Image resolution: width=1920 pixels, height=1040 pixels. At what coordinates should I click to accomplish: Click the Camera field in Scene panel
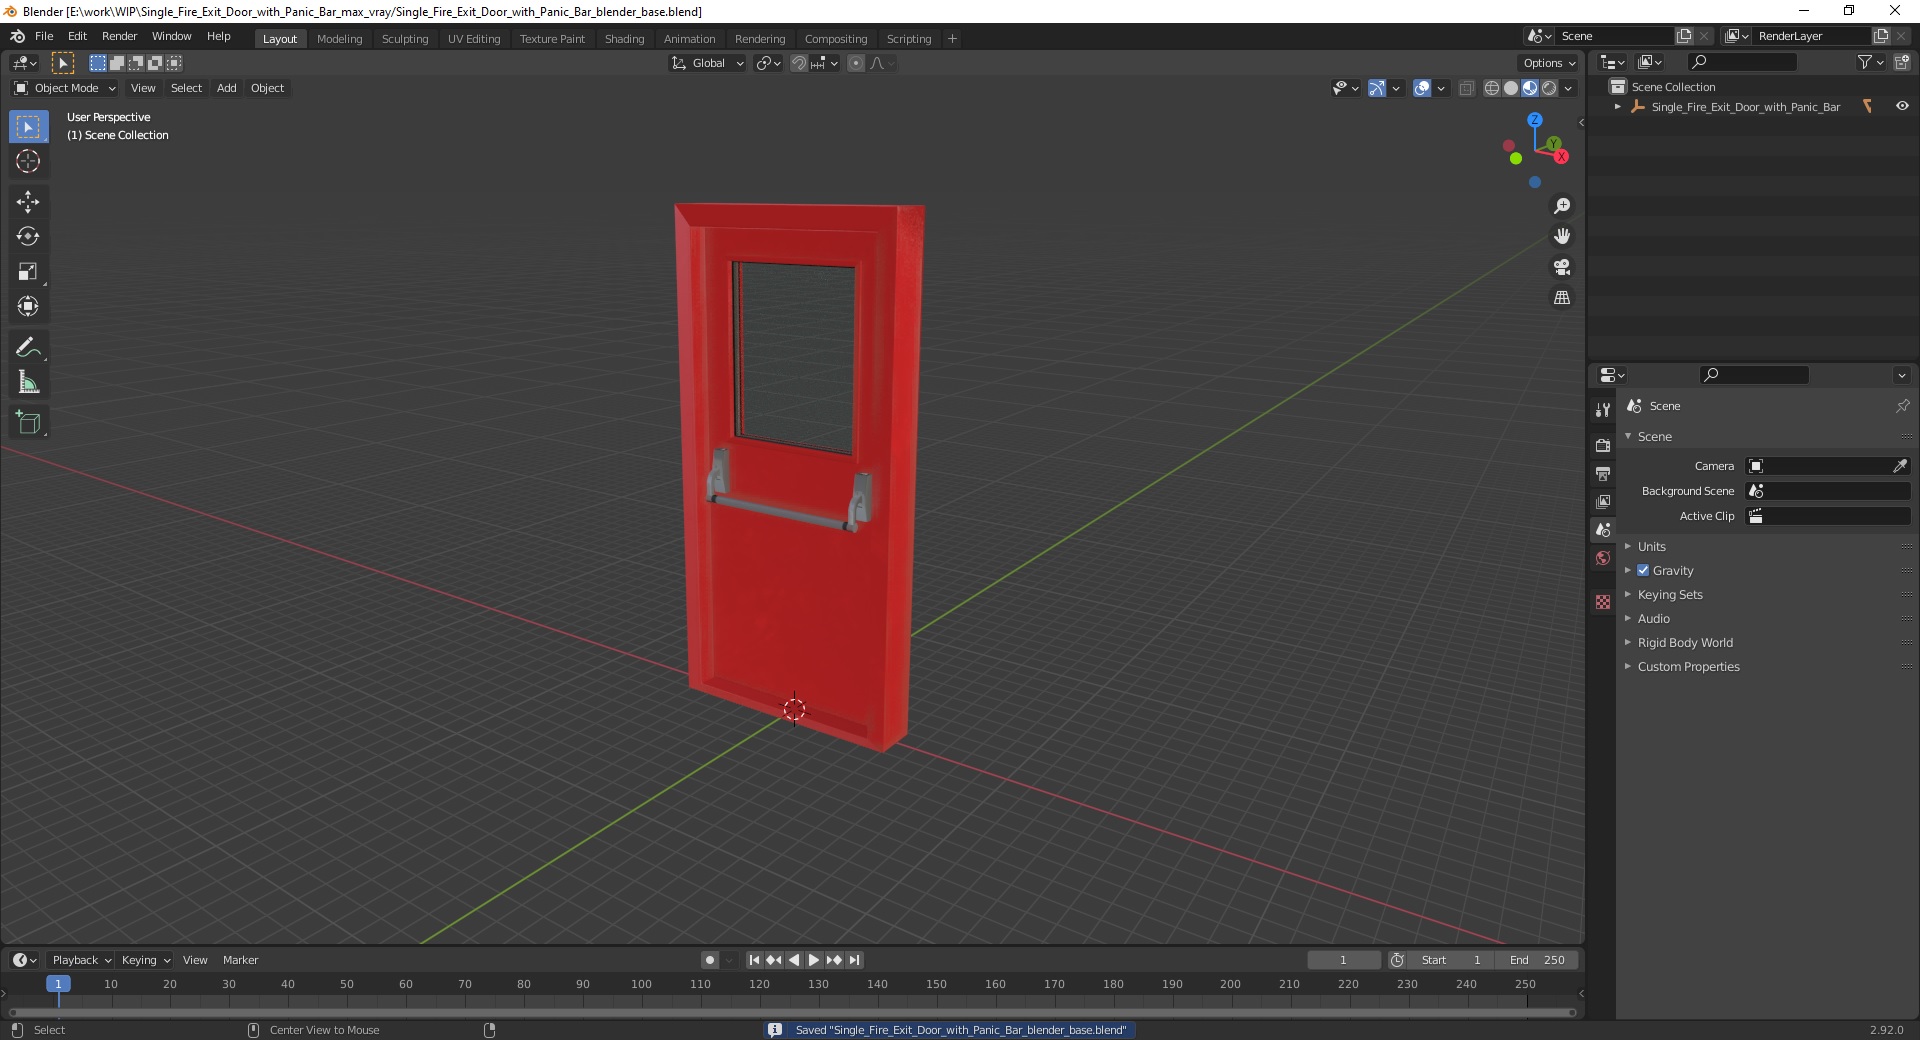click(x=1828, y=466)
